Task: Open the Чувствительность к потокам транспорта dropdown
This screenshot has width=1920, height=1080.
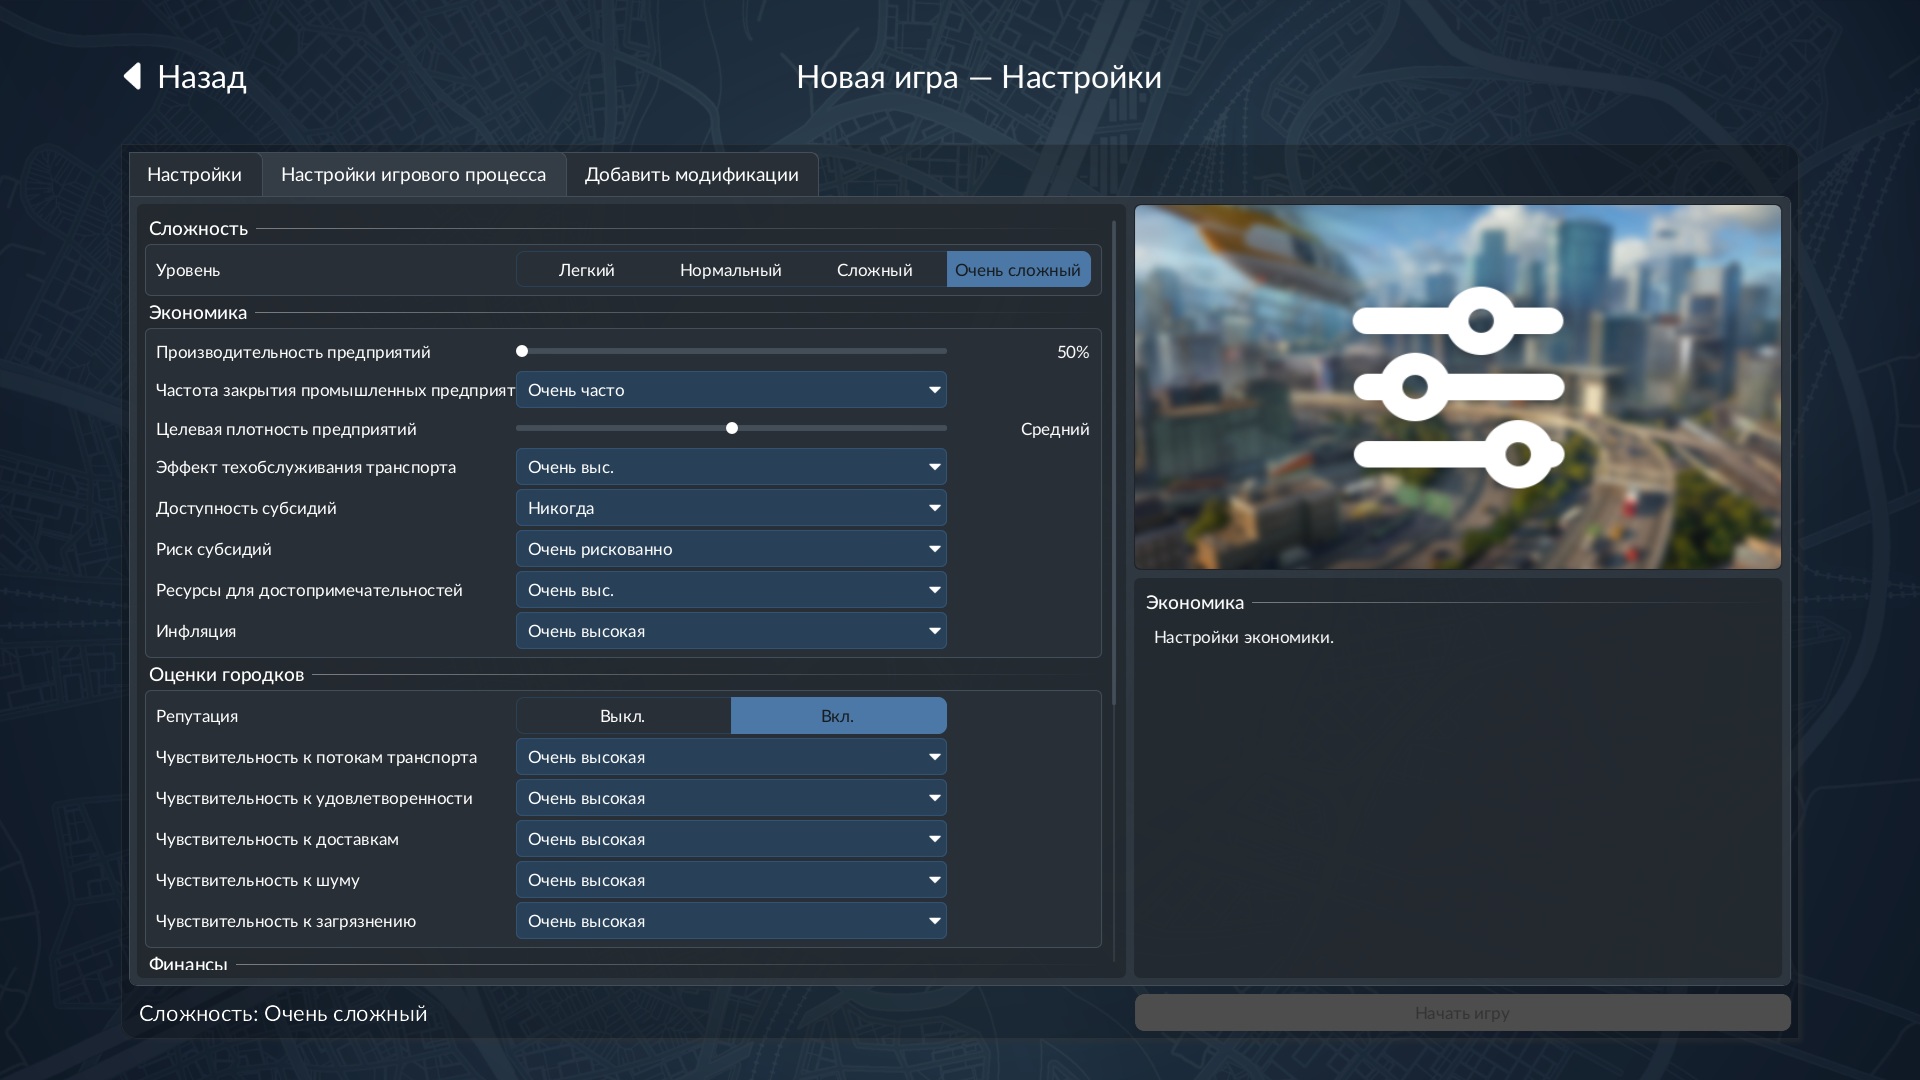Action: pos(731,757)
